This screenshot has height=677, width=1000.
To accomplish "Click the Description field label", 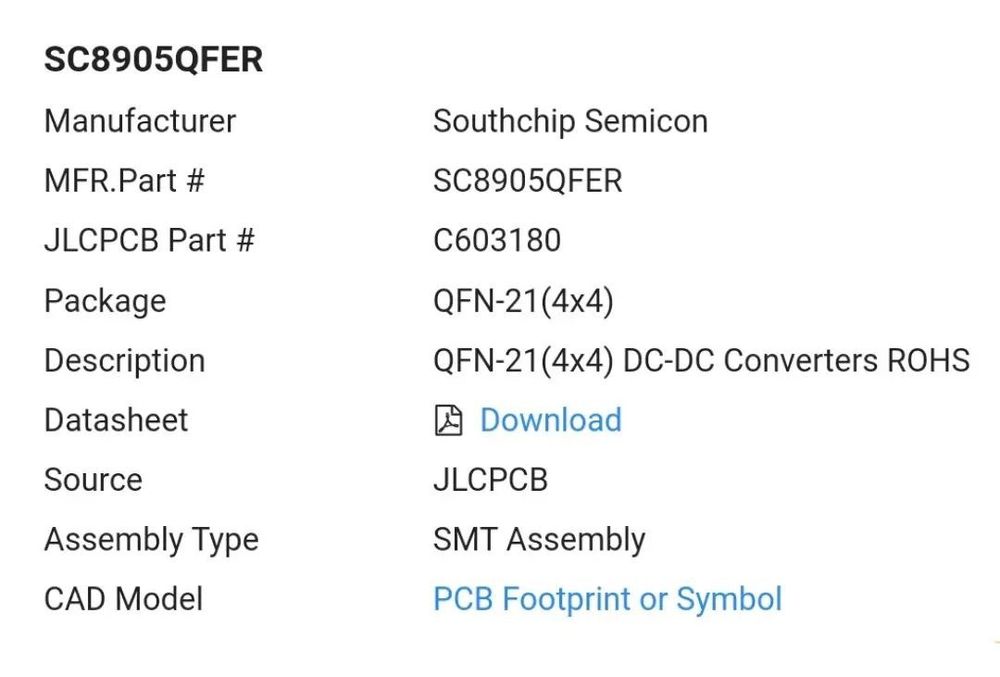I will pos(124,361).
